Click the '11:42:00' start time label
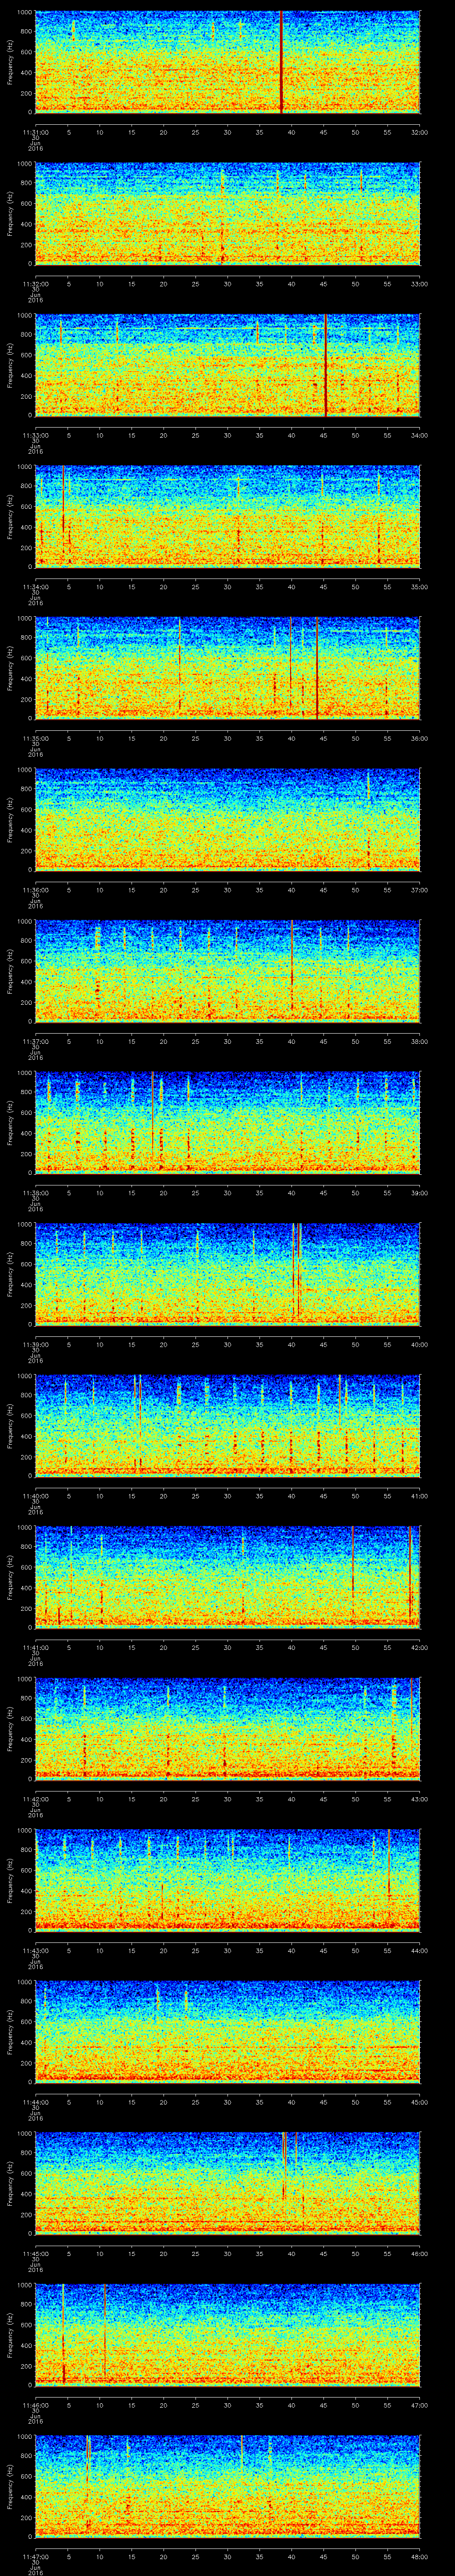Image resolution: width=455 pixels, height=2576 pixels. point(36,1798)
